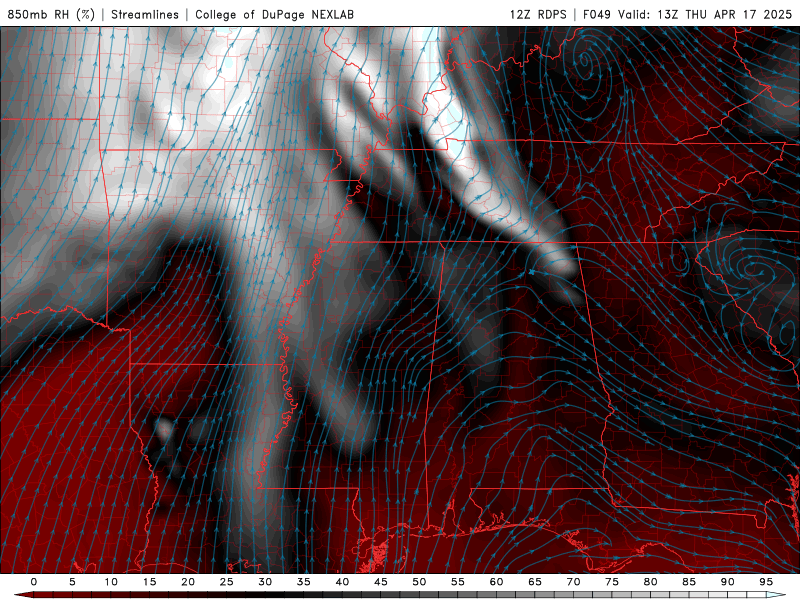Click the 80 label on the humidity scale
800x600 pixels.
click(x=650, y=582)
